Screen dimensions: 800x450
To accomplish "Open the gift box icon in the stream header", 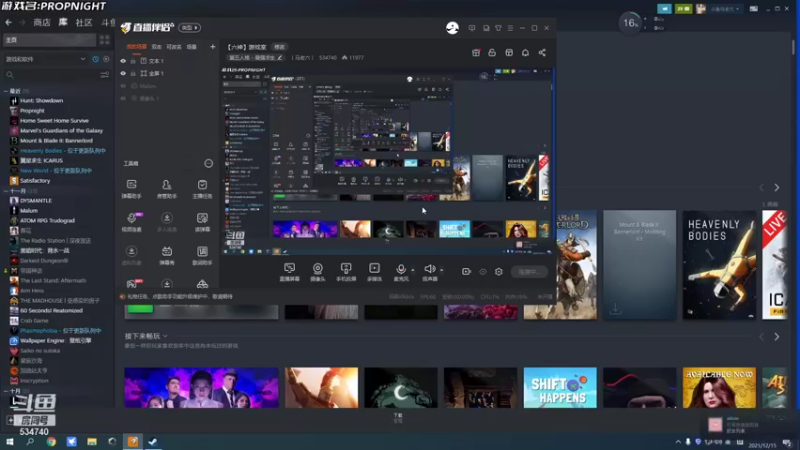I will [476, 53].
